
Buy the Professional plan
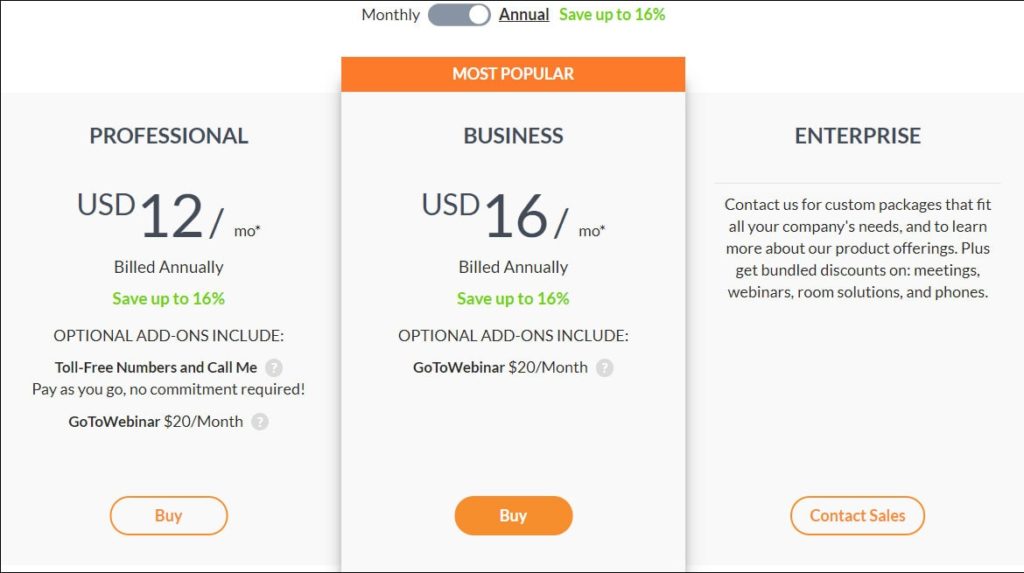click(x=168, y=516)
